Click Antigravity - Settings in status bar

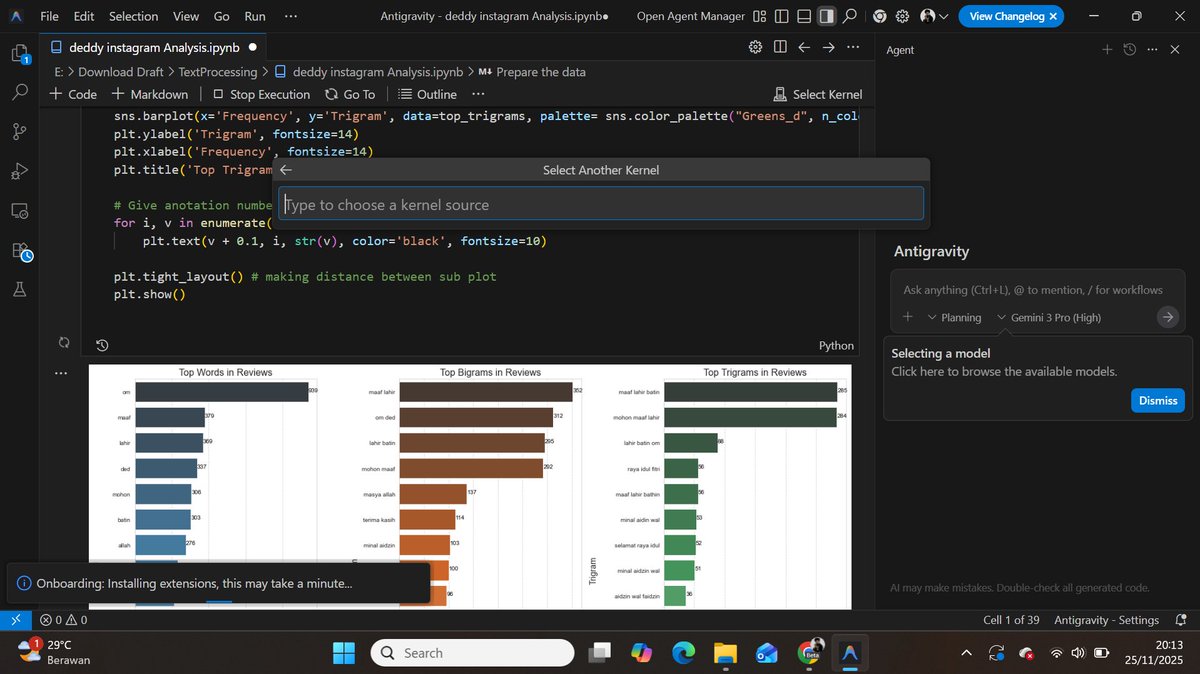[x=1106, y=620]
